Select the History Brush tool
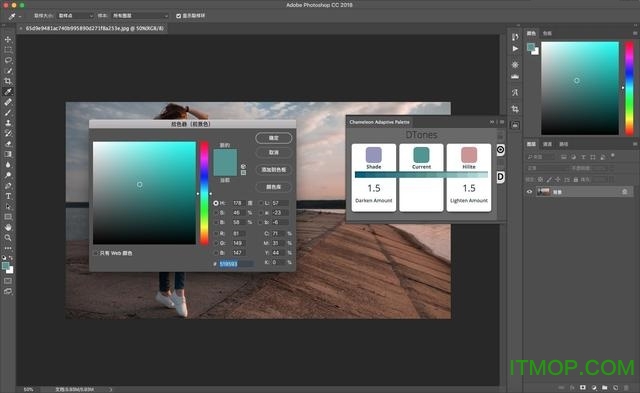 click(8, 133)
